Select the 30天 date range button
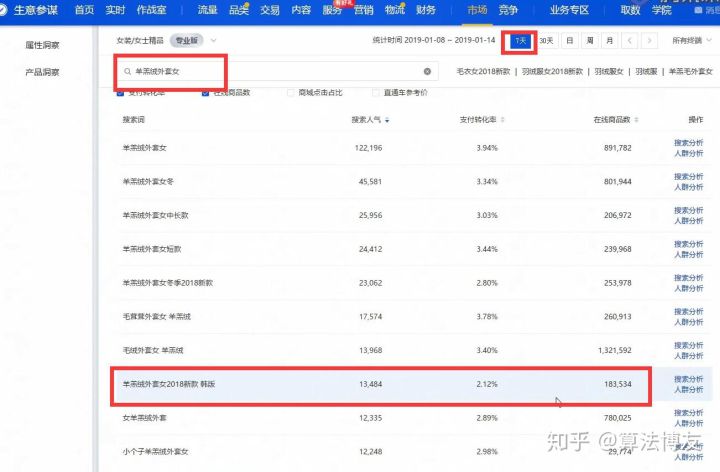This screenshot has height=472, width=720. tap(546, 41)
